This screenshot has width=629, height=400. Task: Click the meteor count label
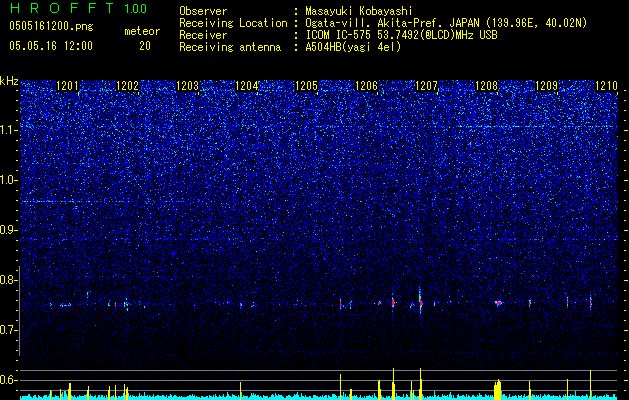pos(142,31)
